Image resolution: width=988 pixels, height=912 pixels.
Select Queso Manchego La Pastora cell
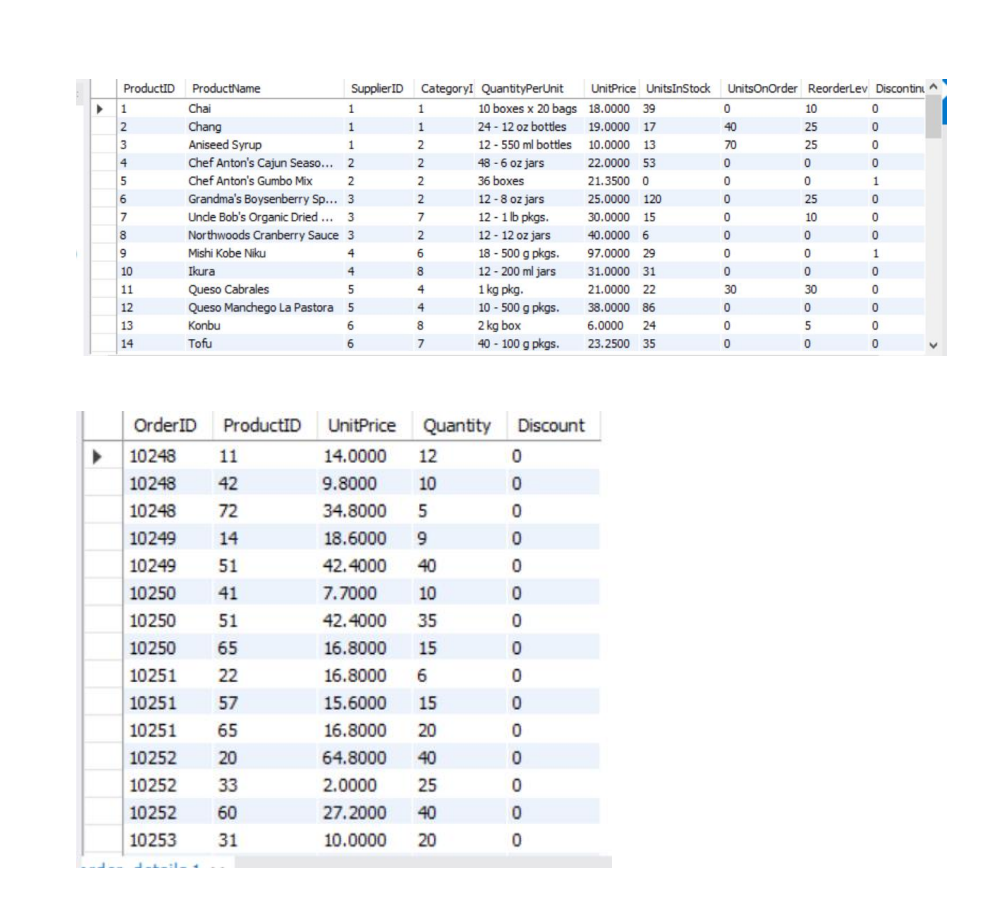pos(261,308)
